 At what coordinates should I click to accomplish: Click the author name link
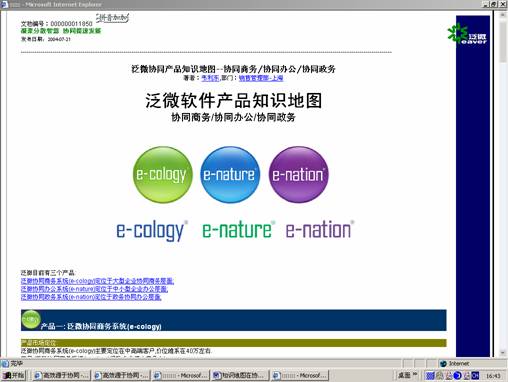(210, 78)
